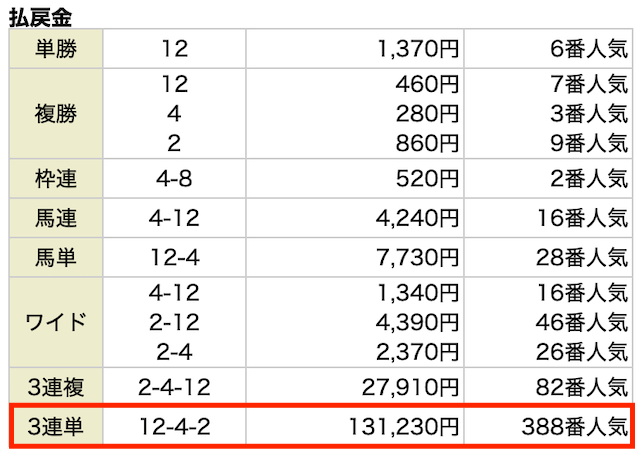Click the 1,370円 win payout
The height and width of the screenshot is (452, 640).
(418, 49)
